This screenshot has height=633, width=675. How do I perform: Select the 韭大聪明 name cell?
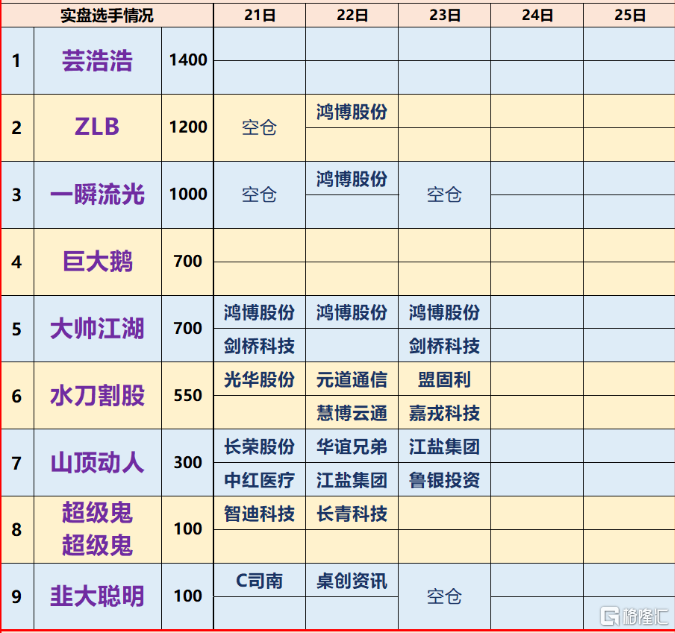pyautogui.click(x=97, y=596)
